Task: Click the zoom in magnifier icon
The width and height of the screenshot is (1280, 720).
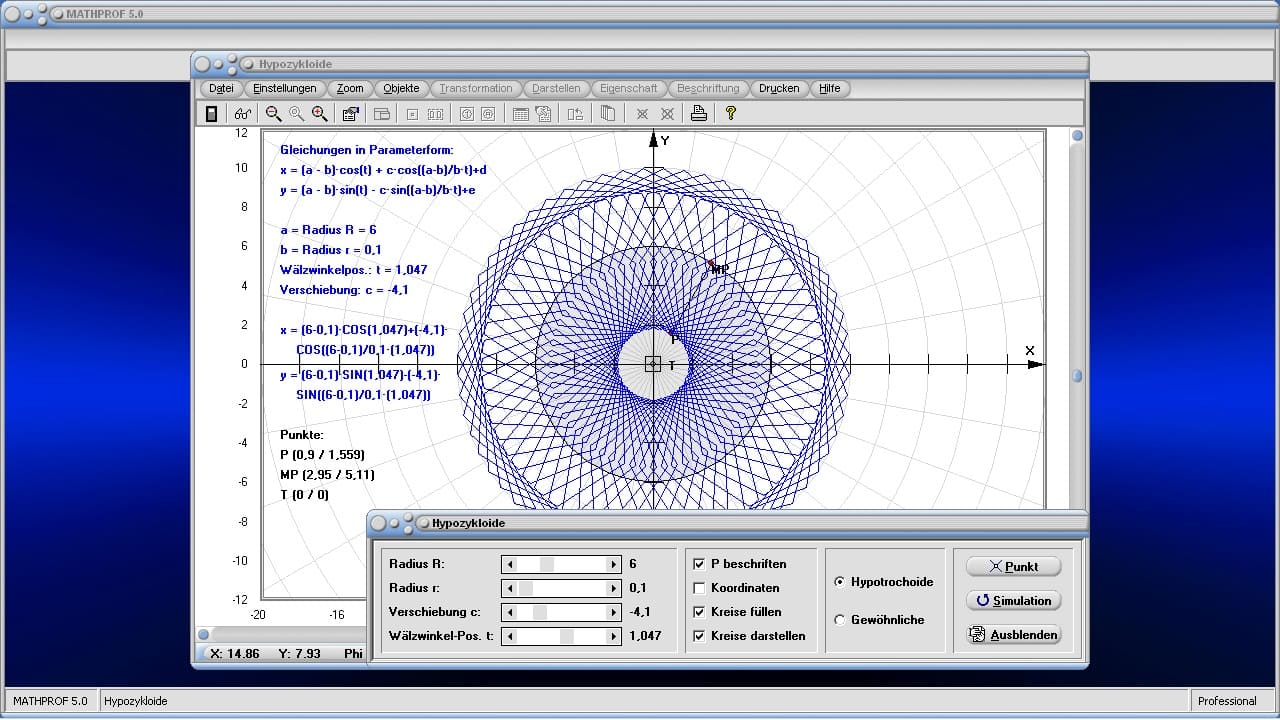Action: (x=320, y=114)
